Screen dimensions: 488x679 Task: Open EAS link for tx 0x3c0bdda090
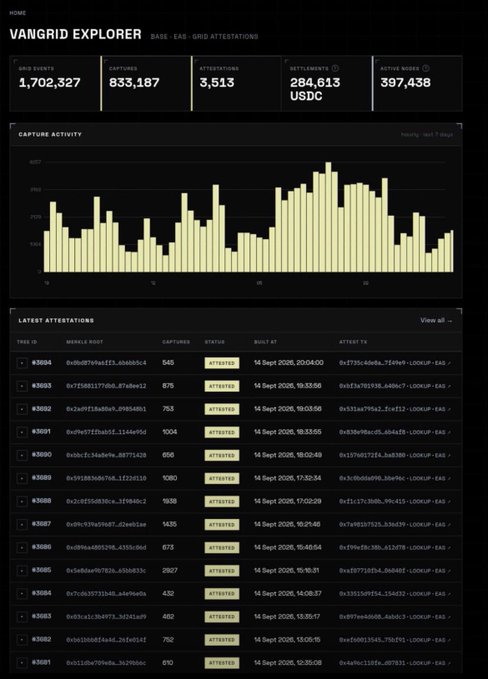443,478
